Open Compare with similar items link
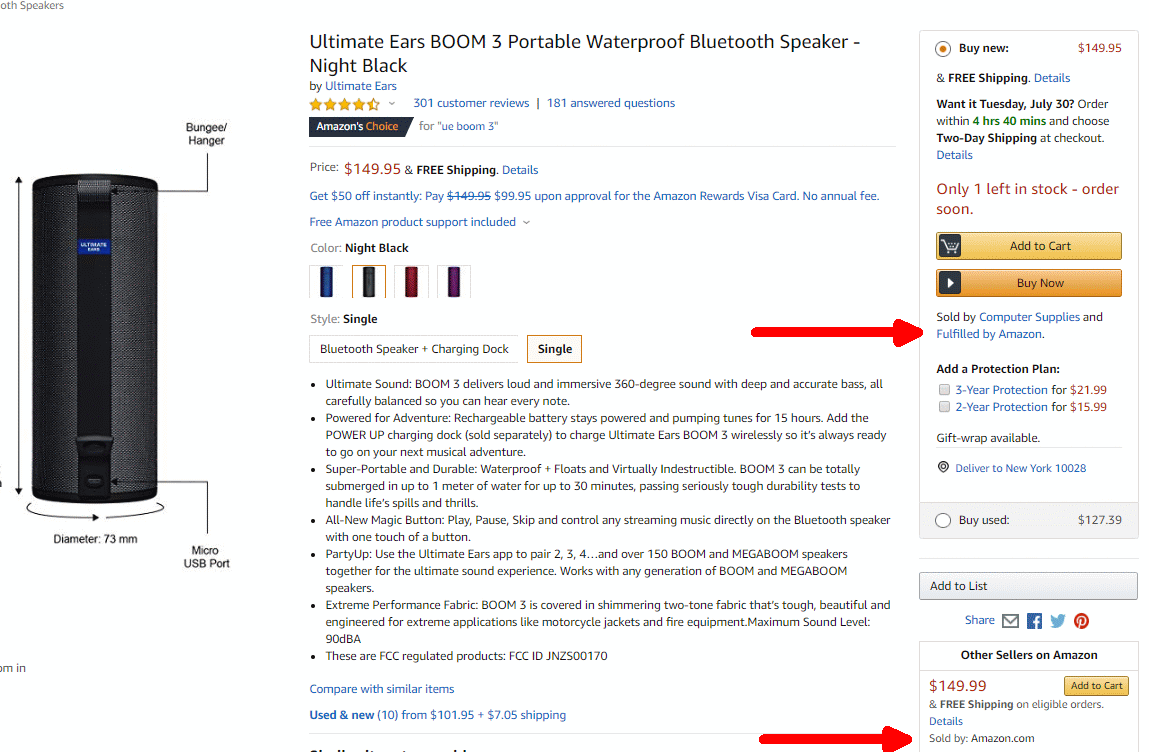This screenshot has width=1149, height=752. (382, 689)
